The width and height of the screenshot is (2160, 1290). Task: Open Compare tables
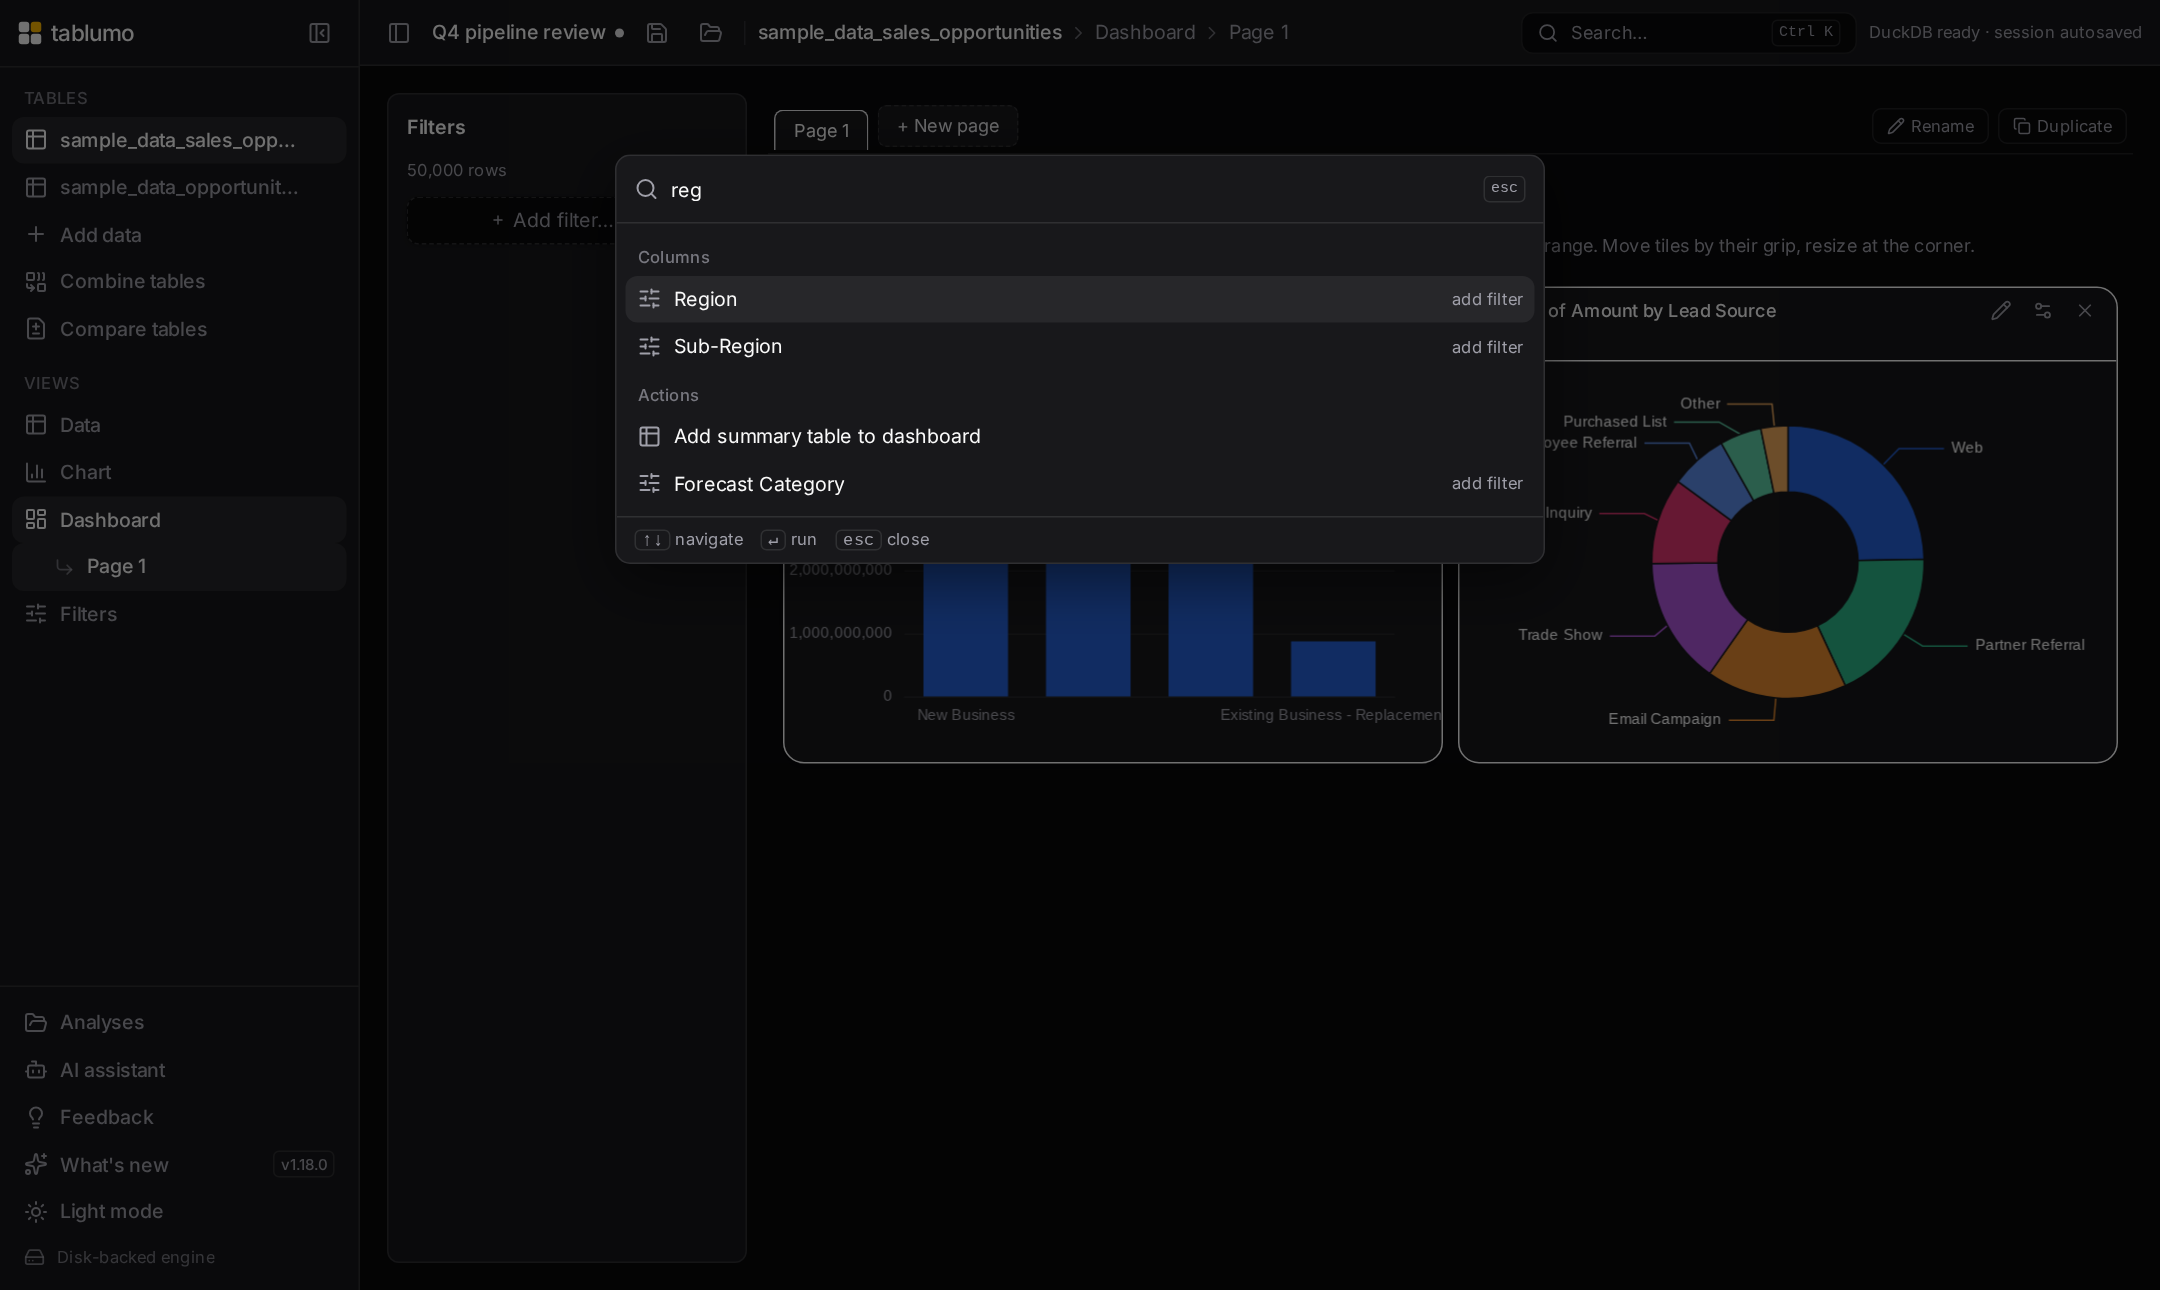(179, 329)
